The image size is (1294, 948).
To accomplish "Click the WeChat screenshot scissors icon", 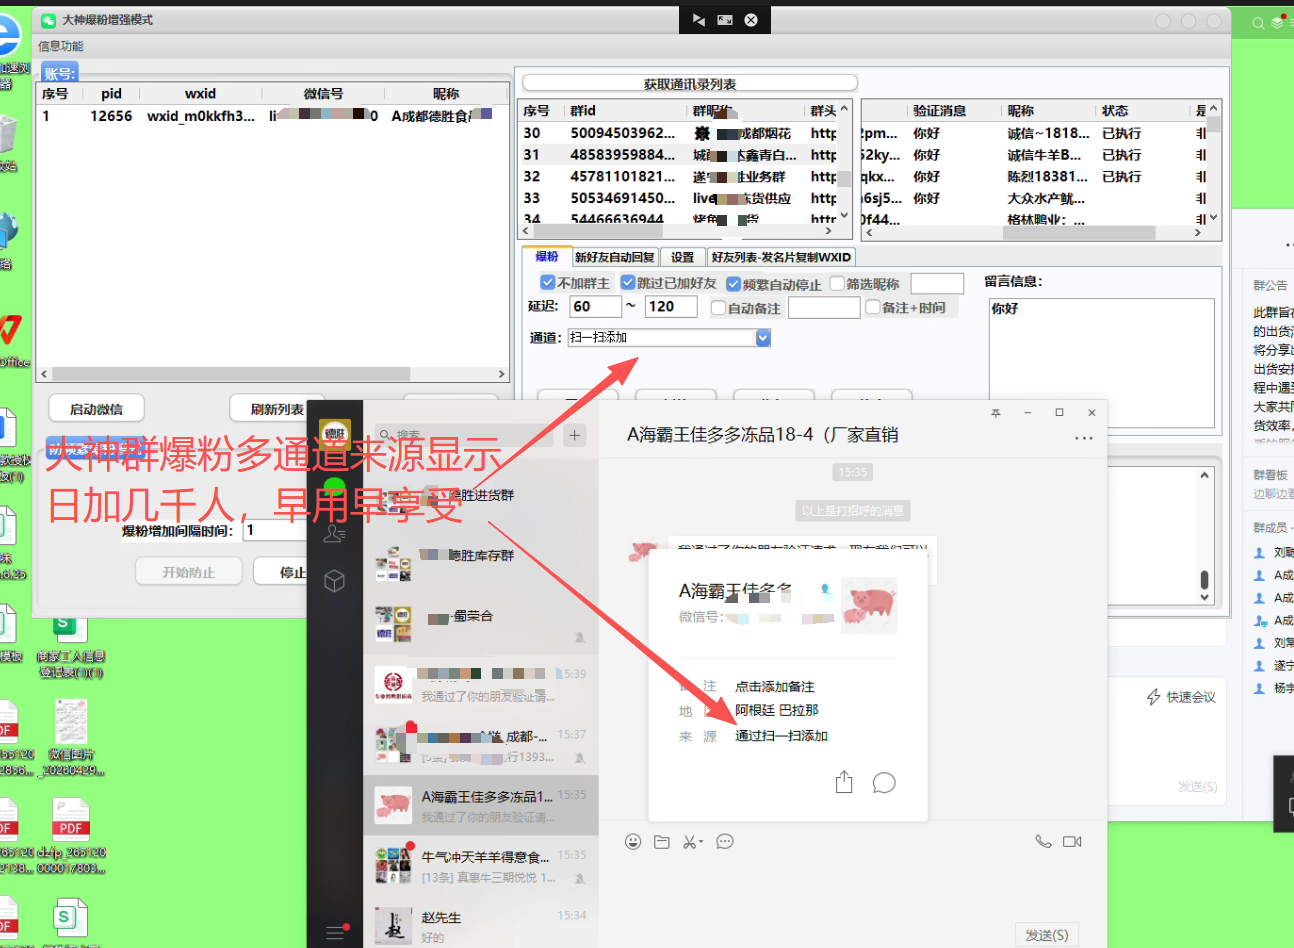I will point(689,842).
